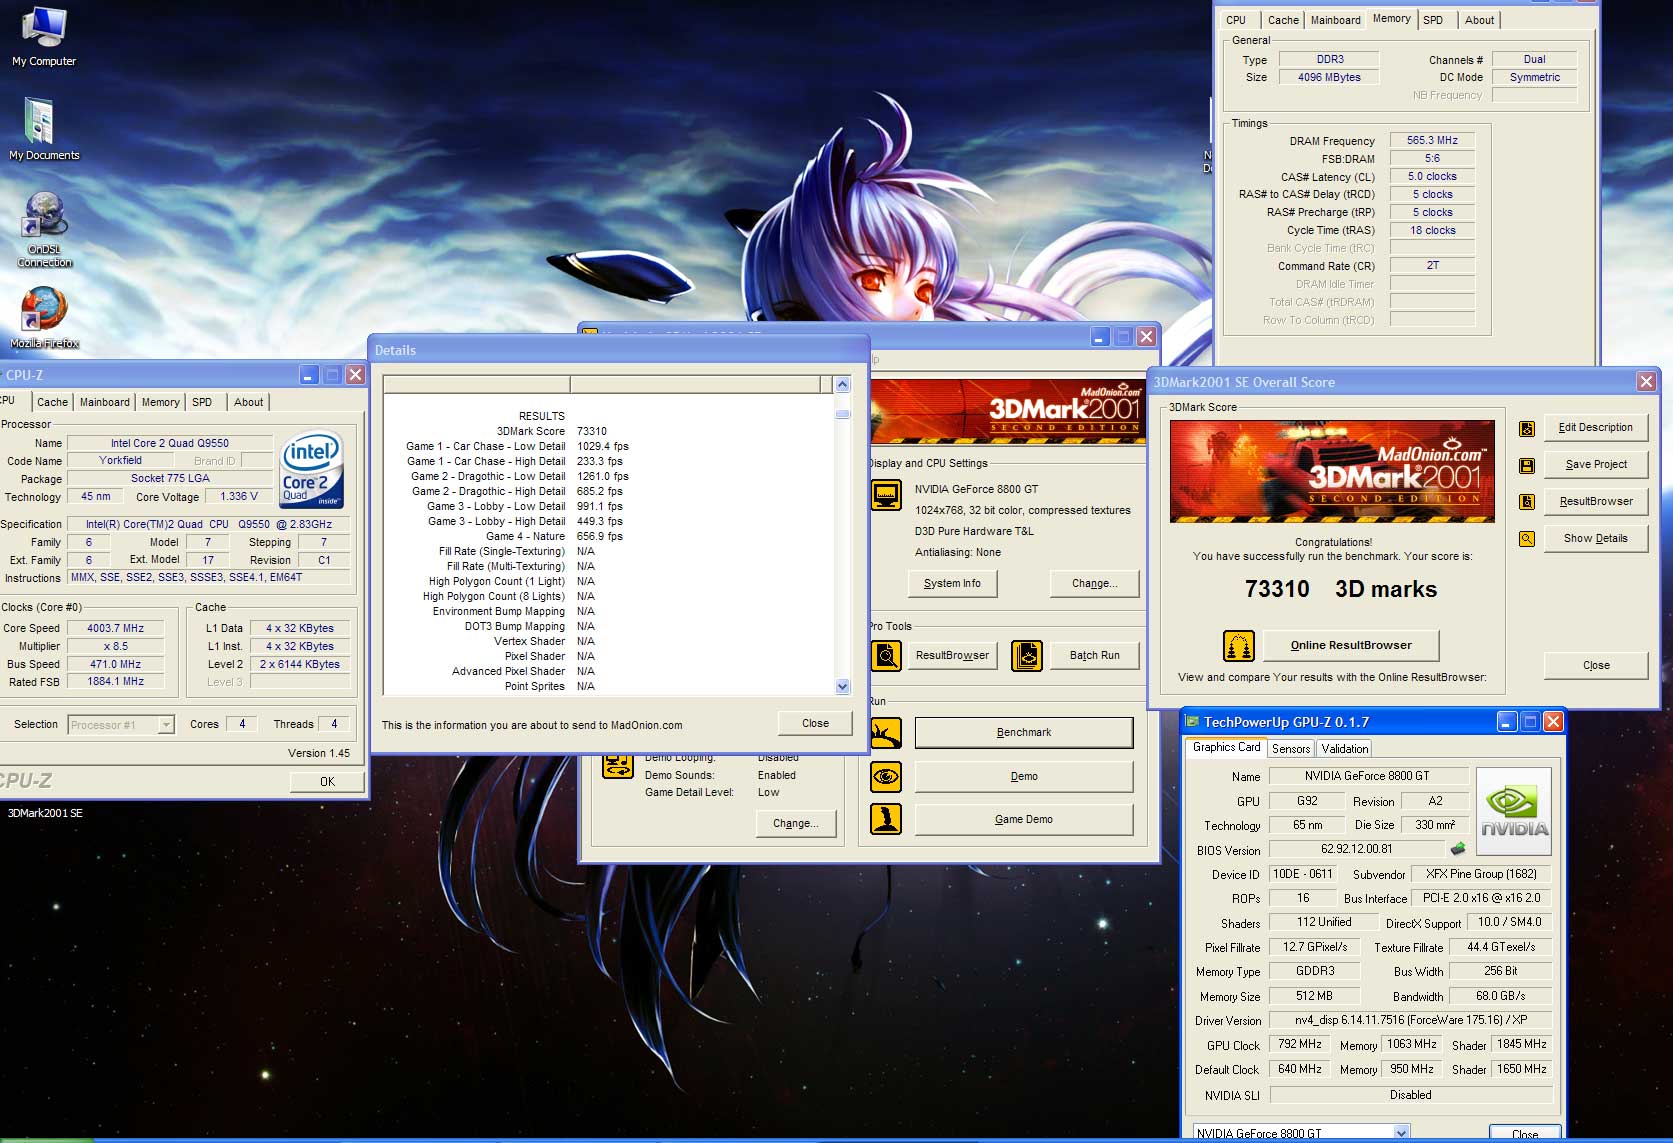Click Close button in Overall Score window
1673x1143 pixels.
[x=1596, y=665]
